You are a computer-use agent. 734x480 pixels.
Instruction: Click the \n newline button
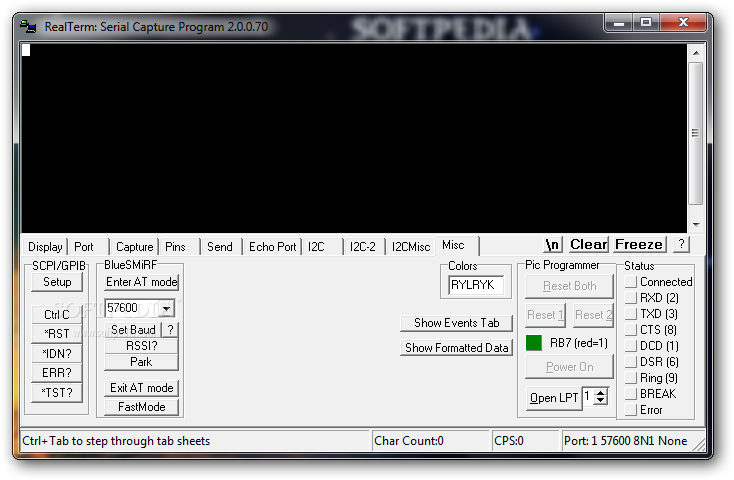[553, 244]
